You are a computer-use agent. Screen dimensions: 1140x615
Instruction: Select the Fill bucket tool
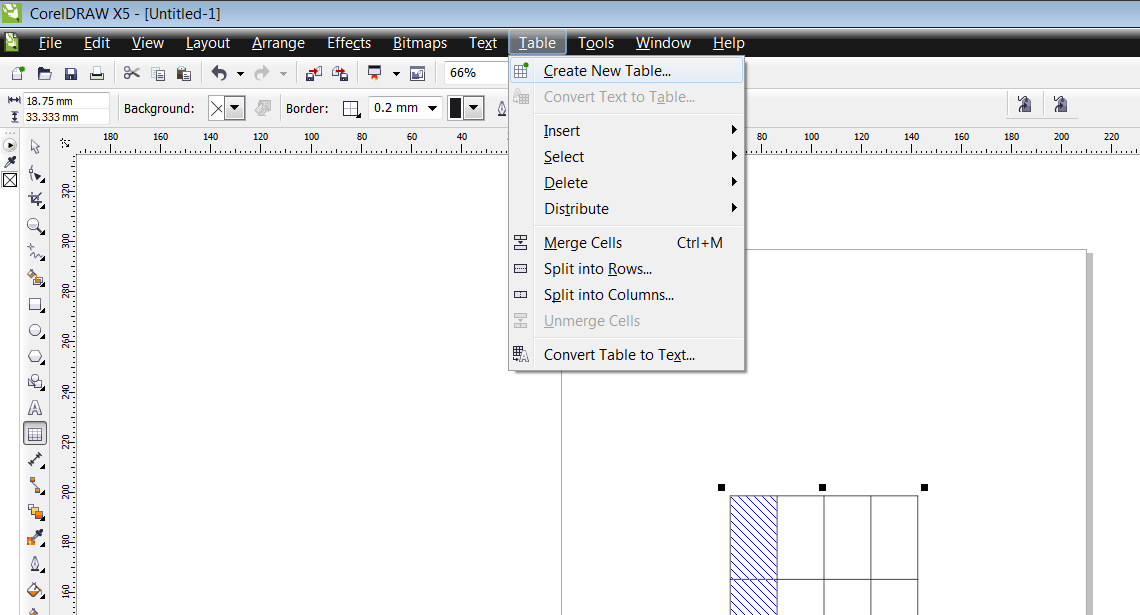click(35, 590)
